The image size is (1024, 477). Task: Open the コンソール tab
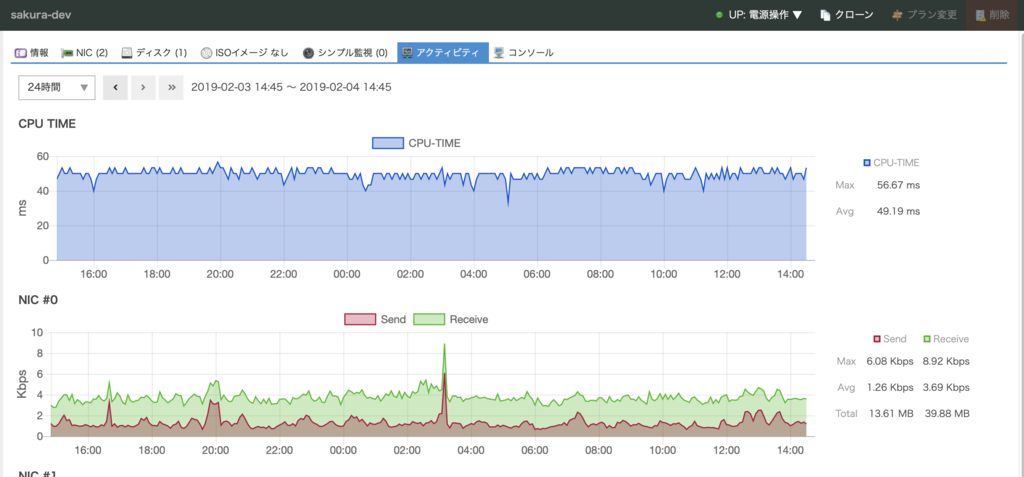coord(524,53)
